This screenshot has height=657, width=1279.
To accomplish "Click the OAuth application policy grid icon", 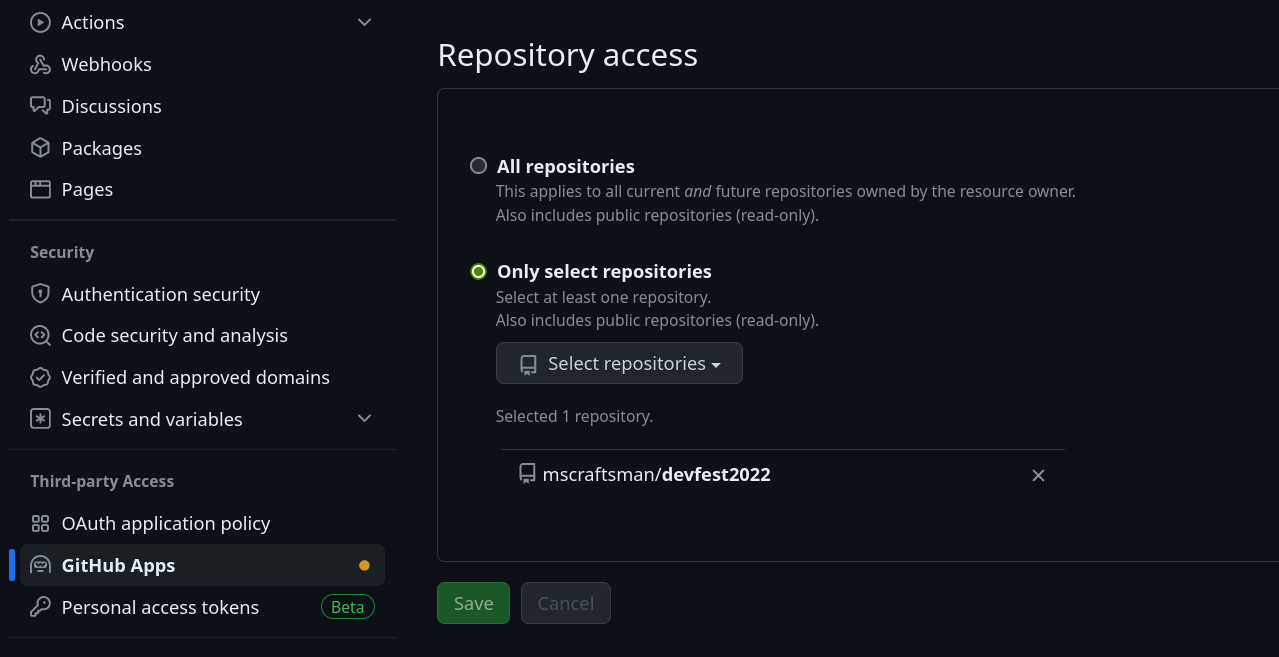I will (40, 523).
